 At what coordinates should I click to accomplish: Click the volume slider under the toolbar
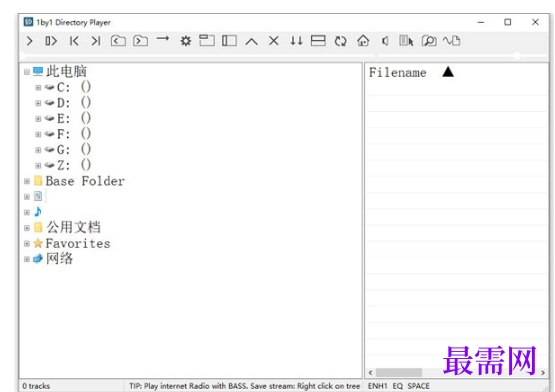point(463,56)
